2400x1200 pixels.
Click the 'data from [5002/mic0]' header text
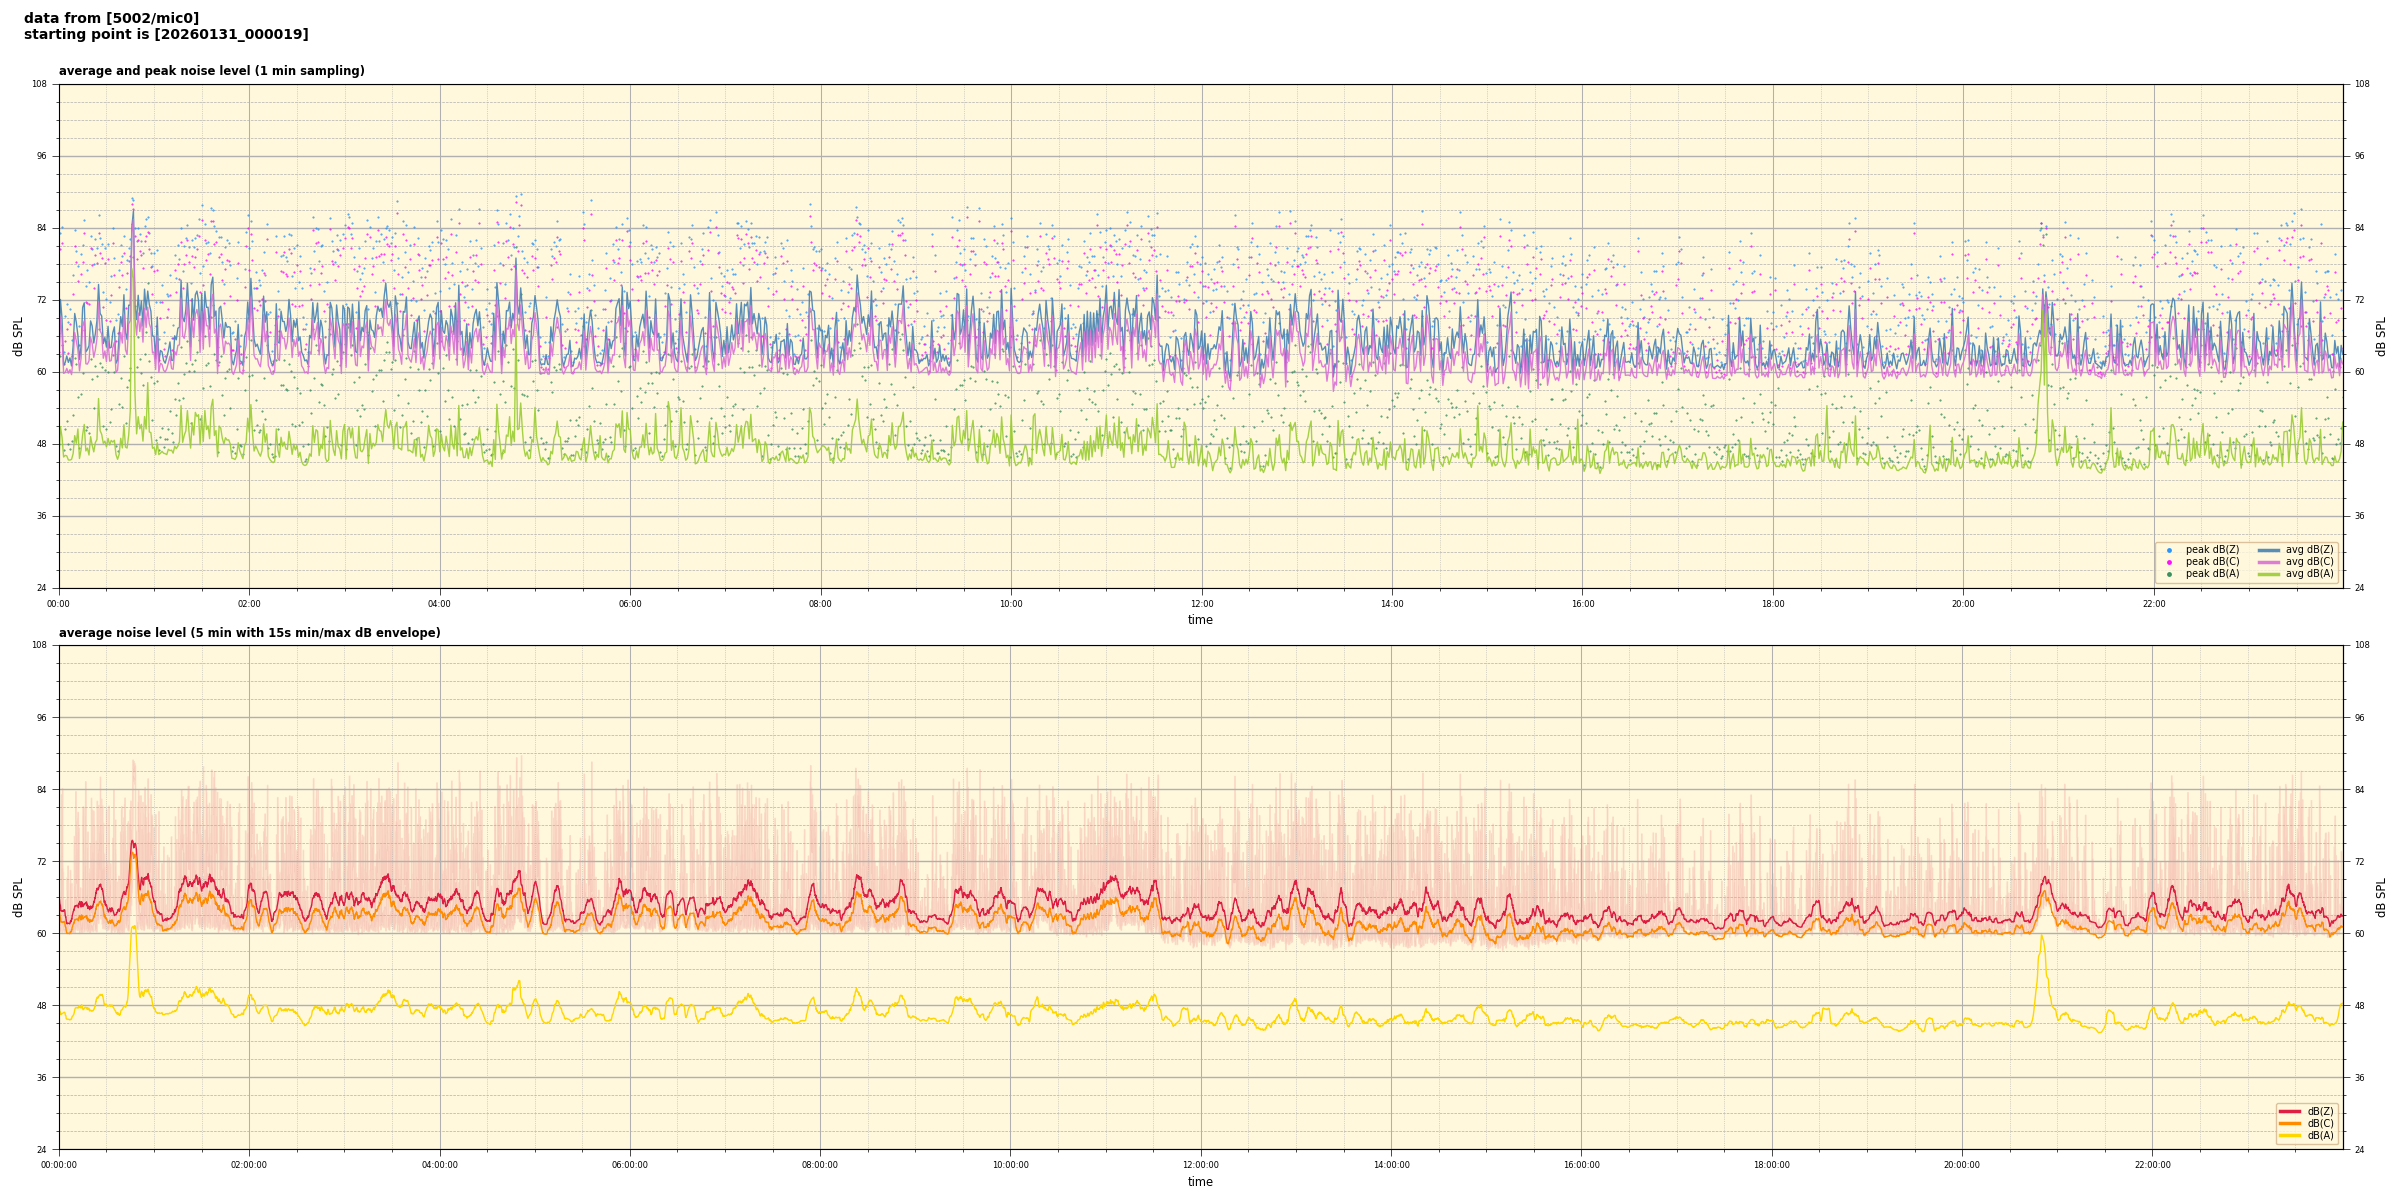pyautogui.click(x=111, y=18)
